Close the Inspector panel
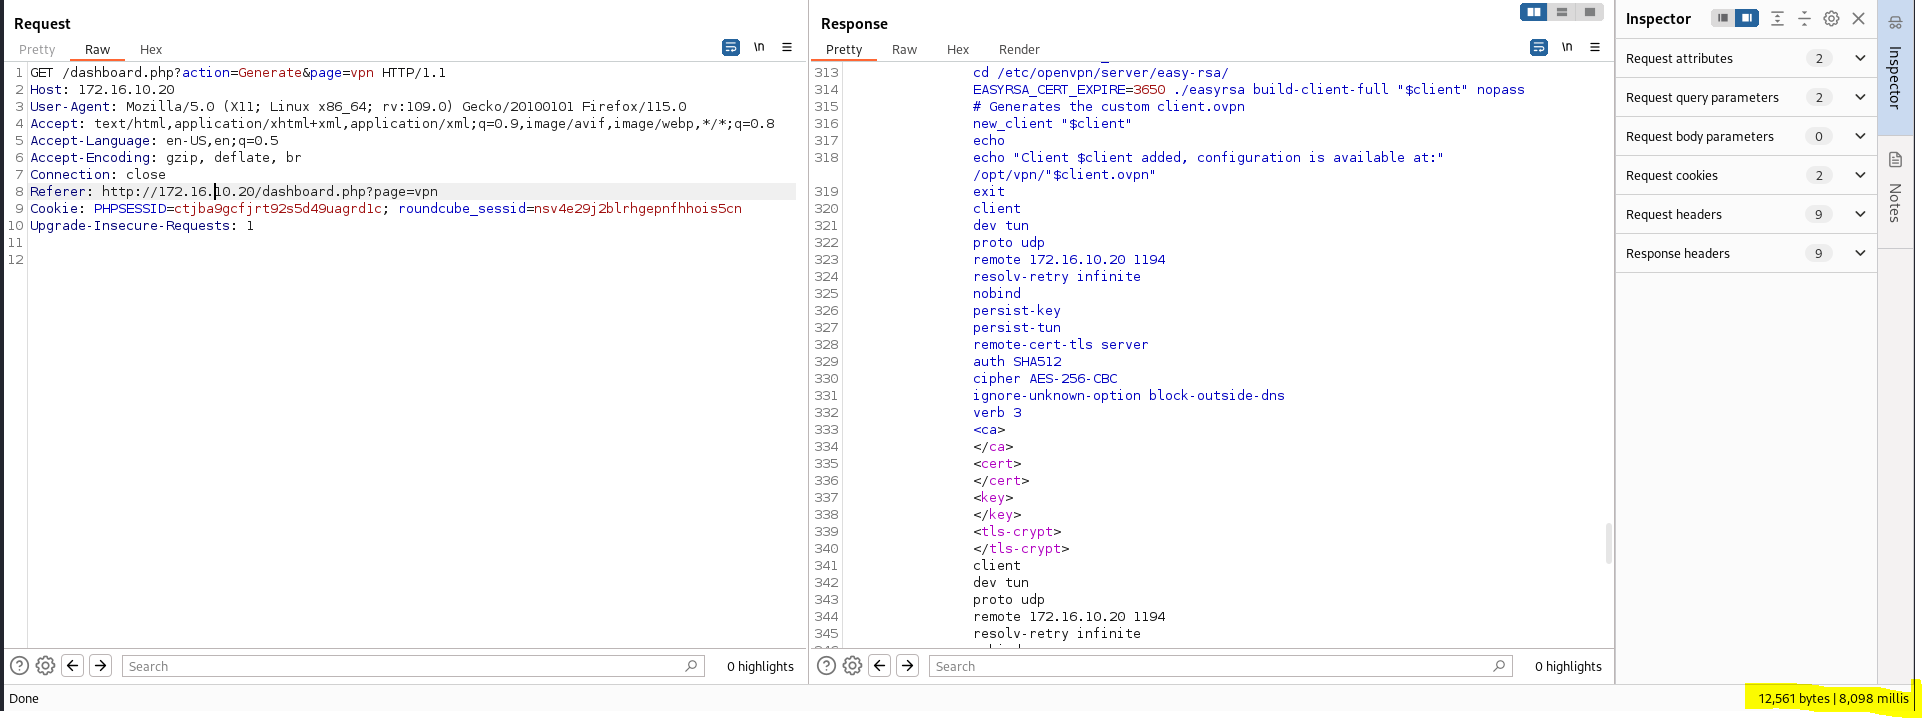Viewport: 1922px width, 718px height. pyautogui.click(x=1858, y=19)
